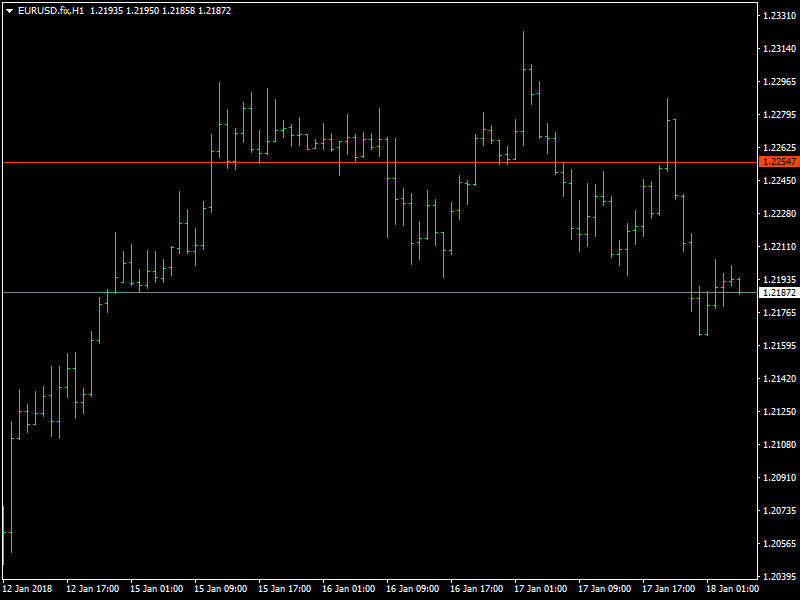Click the 1.21080 price scale value
This screenshot has height=600, width=800.
click(779, 444)
